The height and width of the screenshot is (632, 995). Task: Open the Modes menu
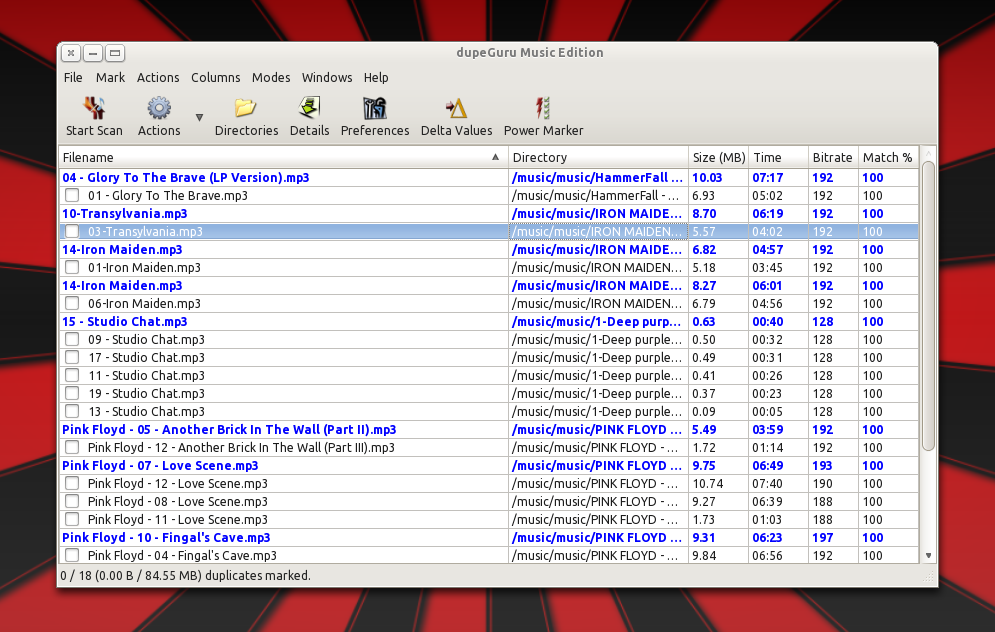(x=271, y=77)
